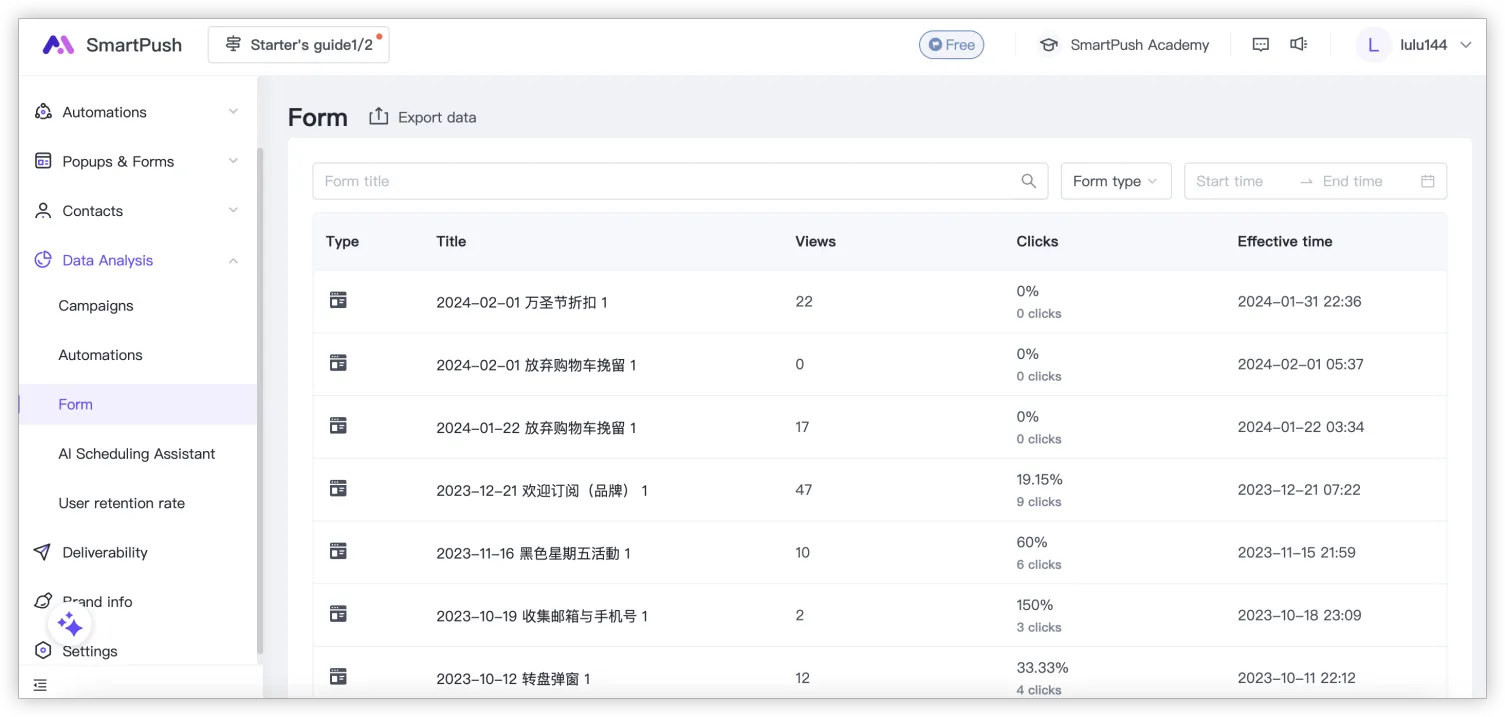Click the SmartPush logo icon
The width and height of the screenshot is (1505, 717).
[58, 45]
